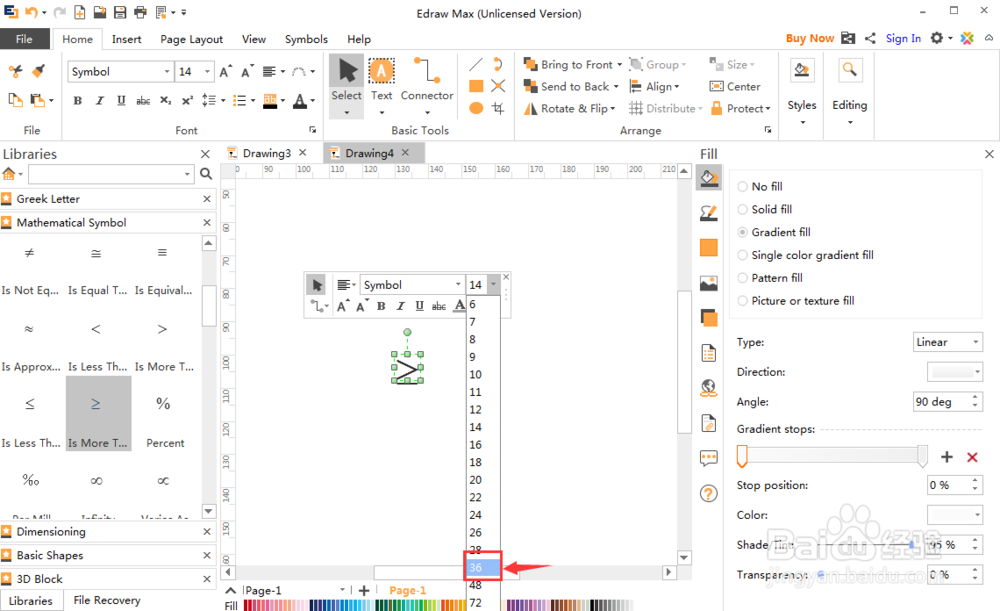Click the Save icon in title bar
The height and width of the screenshot is (611, 1000).
click(x=120, y=12)
